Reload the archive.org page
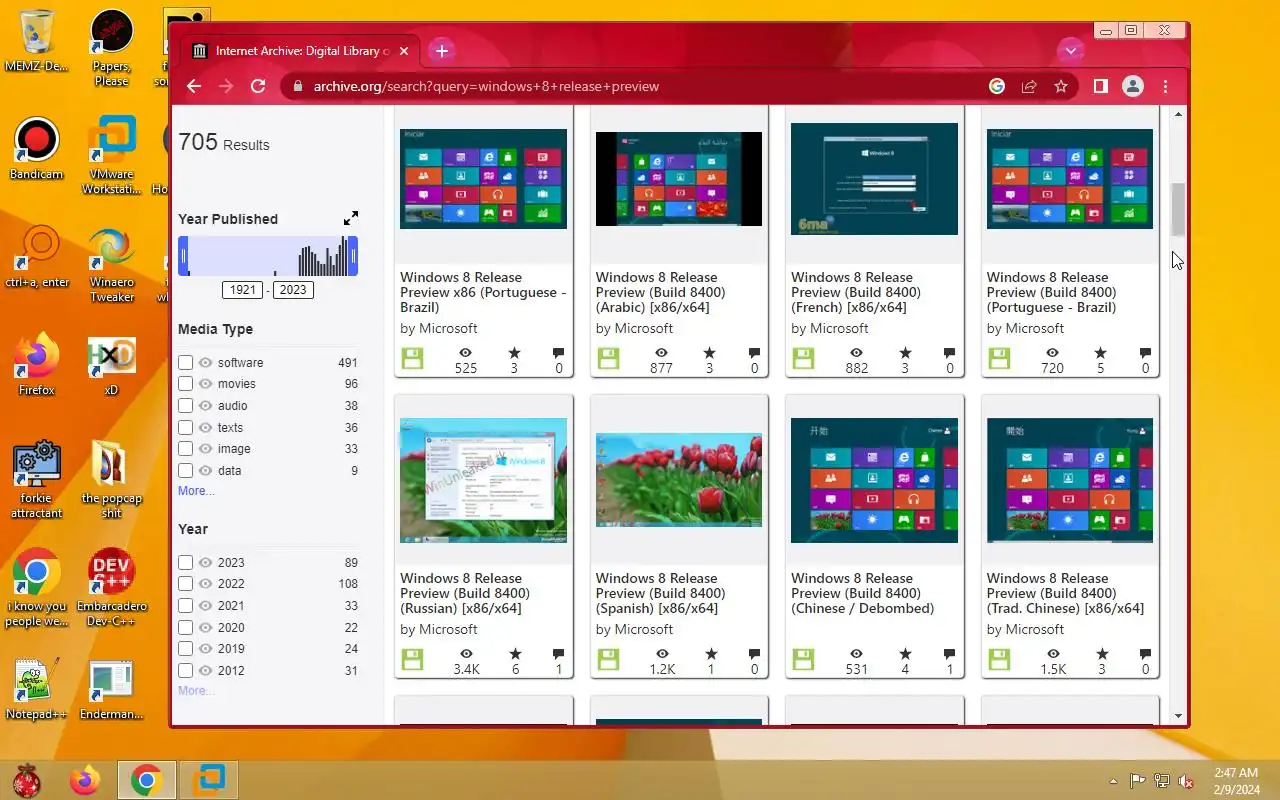The image size is (1280, 800). 258,87
